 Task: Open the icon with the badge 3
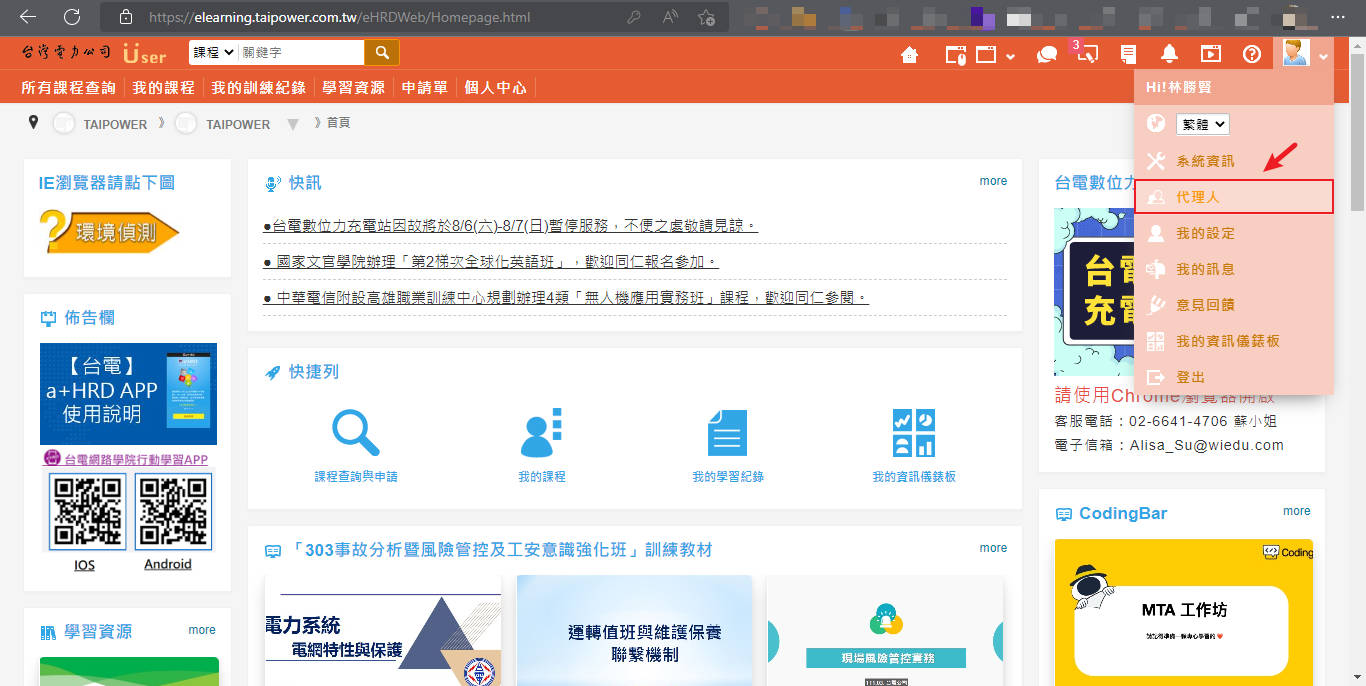coord(1086,53)
